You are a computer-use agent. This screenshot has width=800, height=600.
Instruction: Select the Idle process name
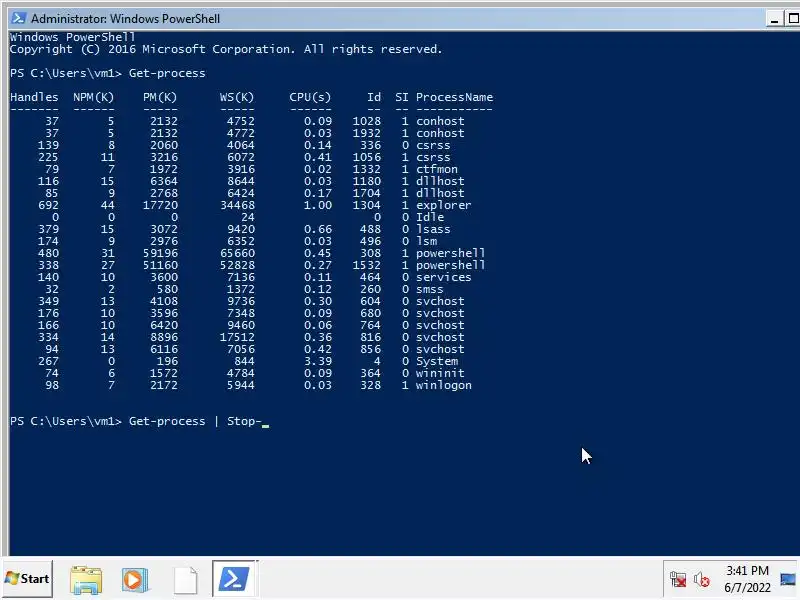point(430,217)
